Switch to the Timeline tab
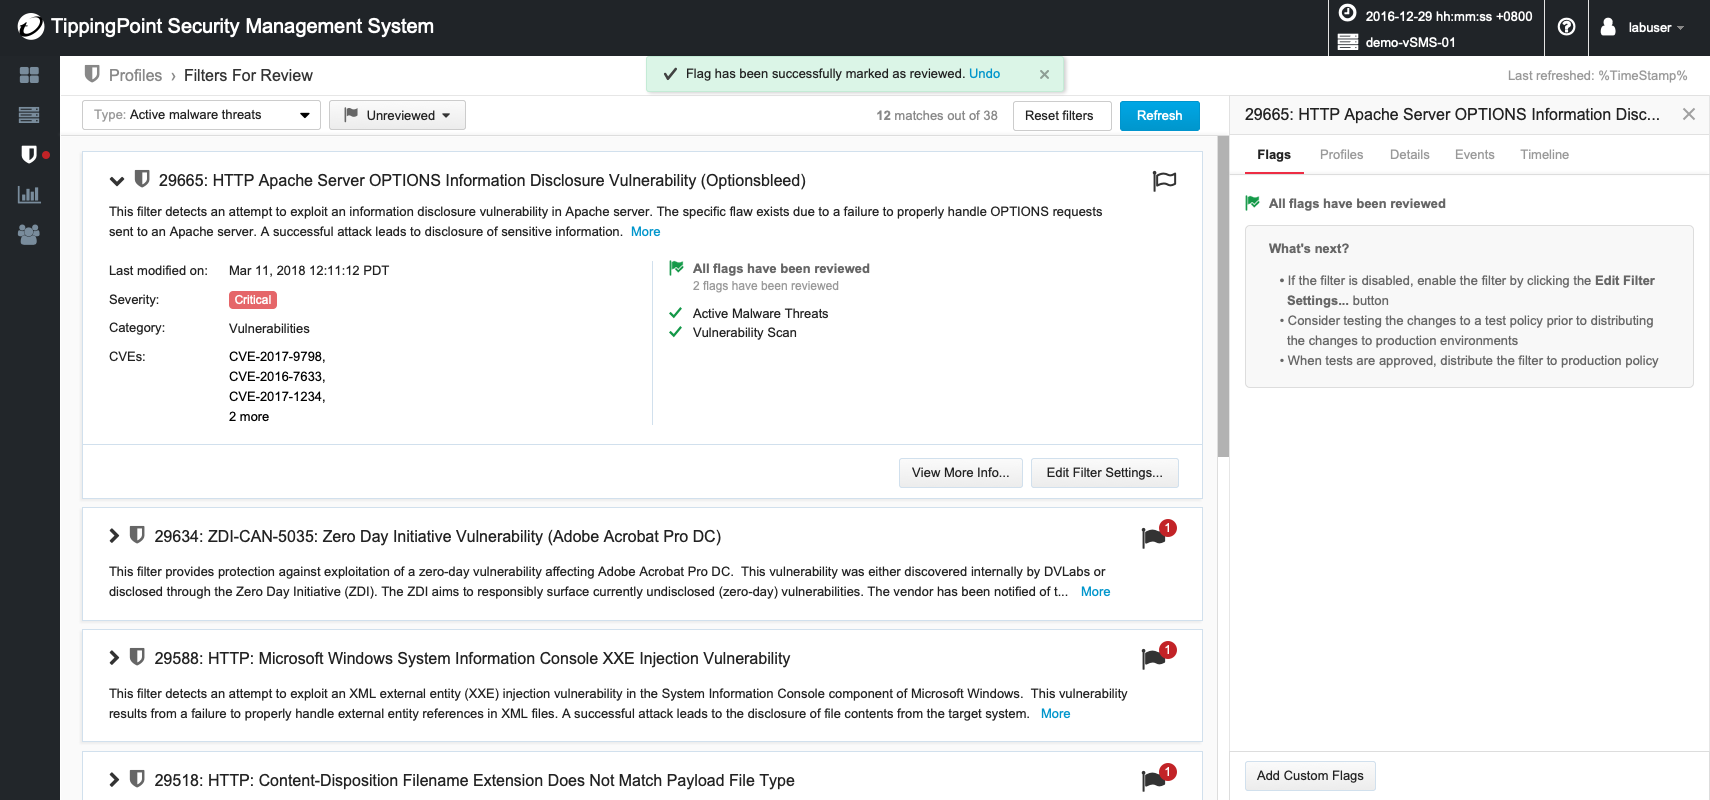The width and height of the screenshot is (1710, 800). (1544, 155)
